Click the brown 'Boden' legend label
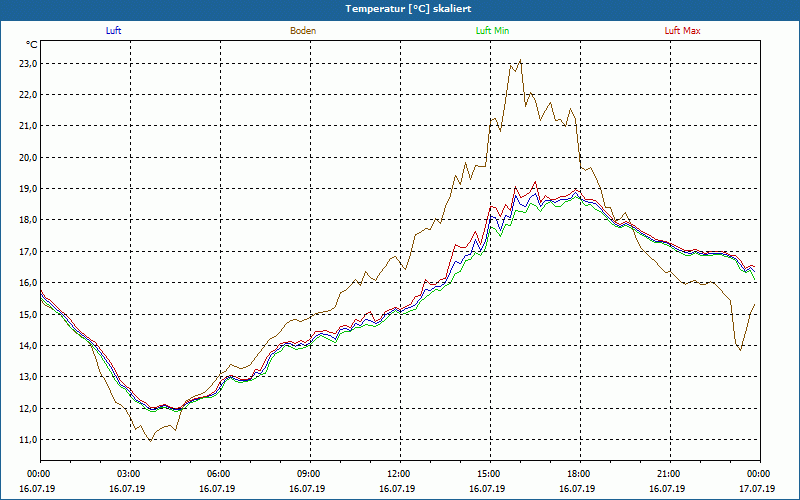800x500 pixels. [x=303, y=31]
